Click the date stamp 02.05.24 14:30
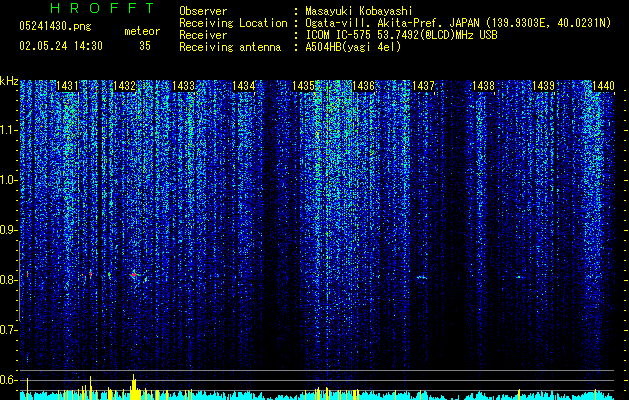This screenshot has height=400, width=629. coord(61,46)
